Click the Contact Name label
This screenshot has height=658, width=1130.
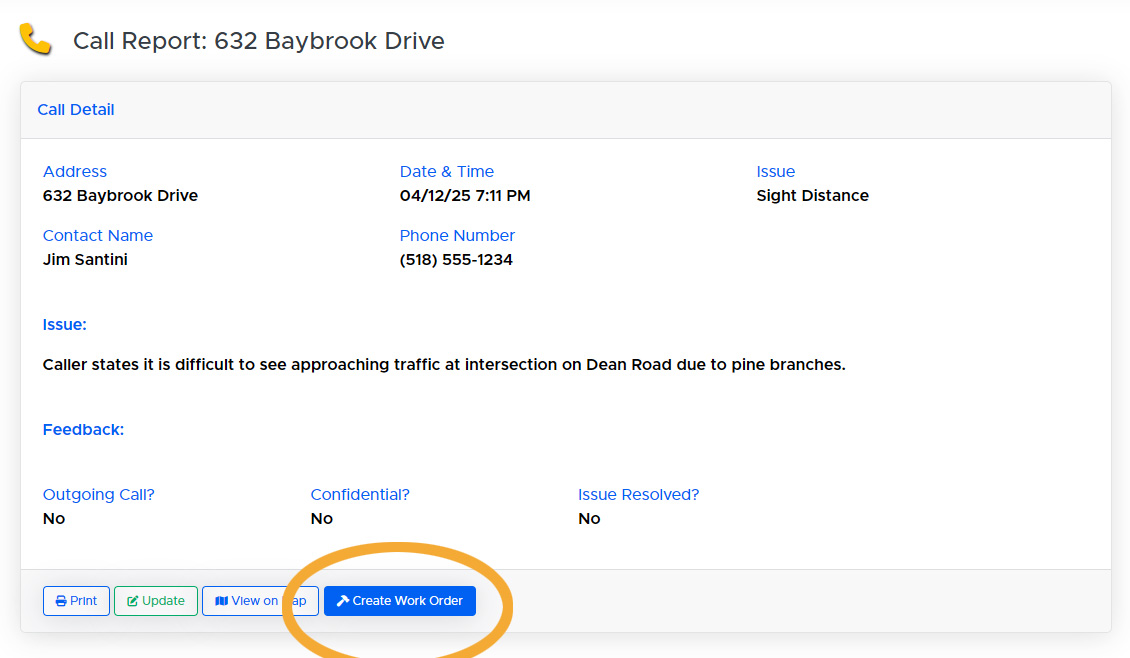point(98,236)
